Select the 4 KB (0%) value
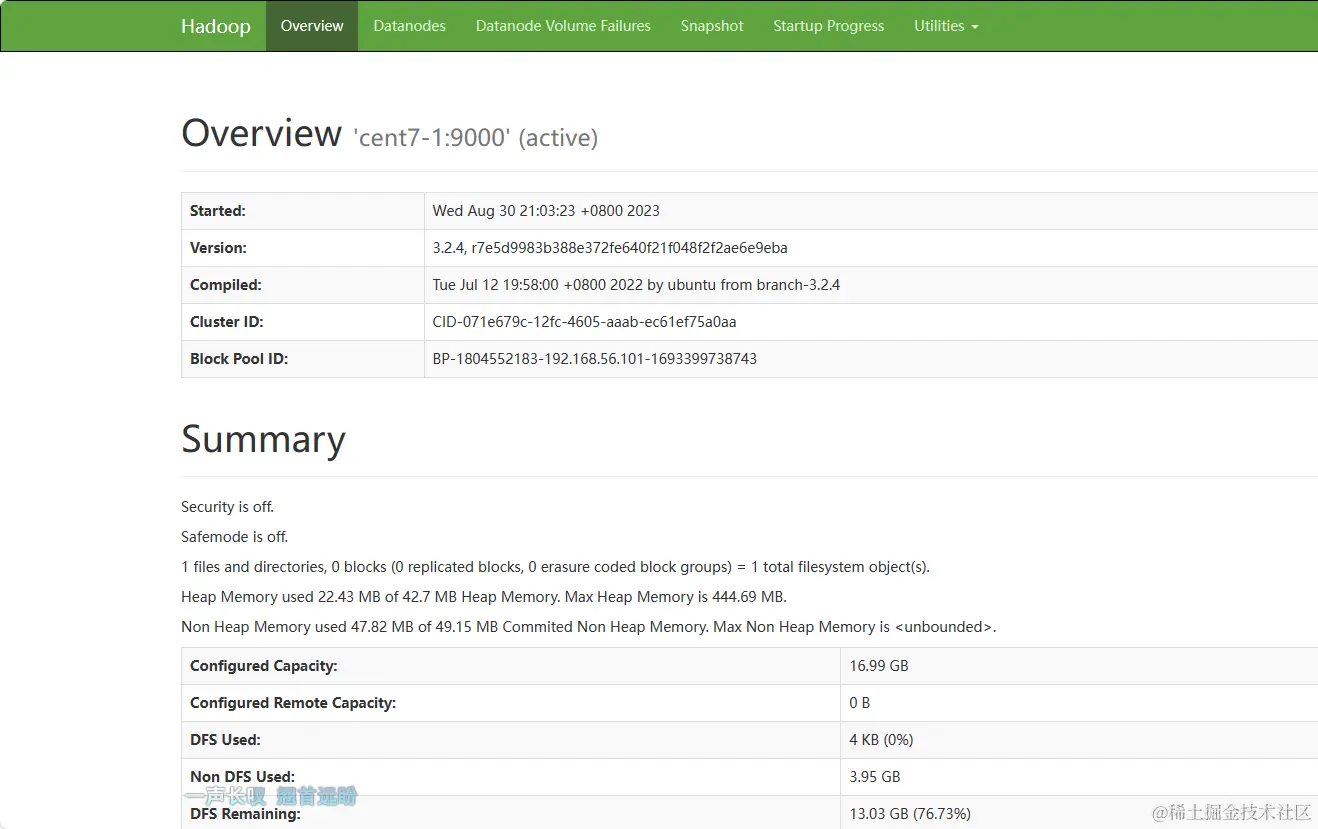1318x829 pixels. (x=882, y=740)
